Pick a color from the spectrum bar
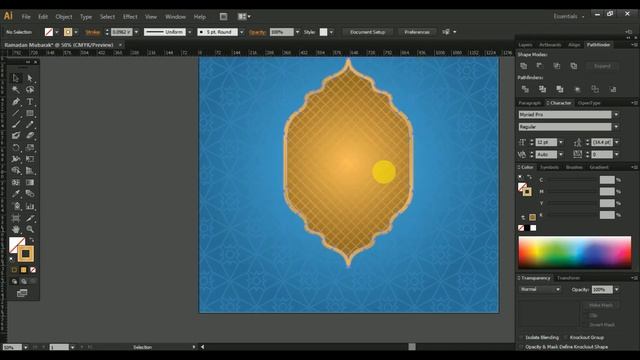The width and height of the screenshot is (640, 360). point(575,252)
